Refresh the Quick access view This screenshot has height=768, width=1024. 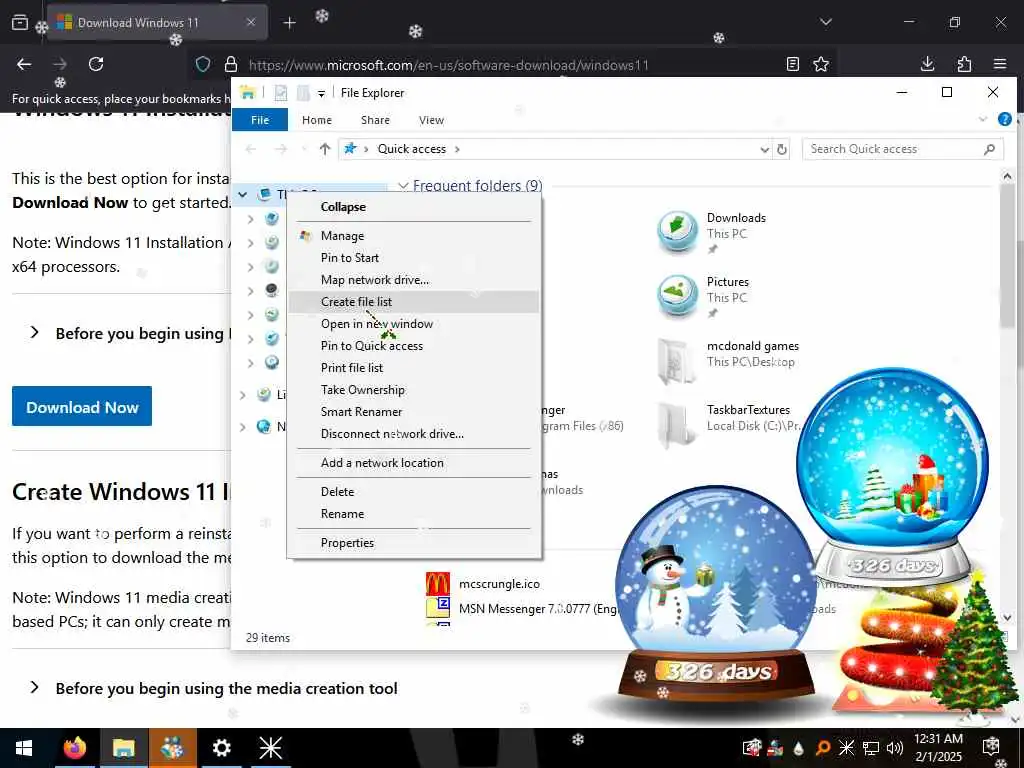click(782, 150)
